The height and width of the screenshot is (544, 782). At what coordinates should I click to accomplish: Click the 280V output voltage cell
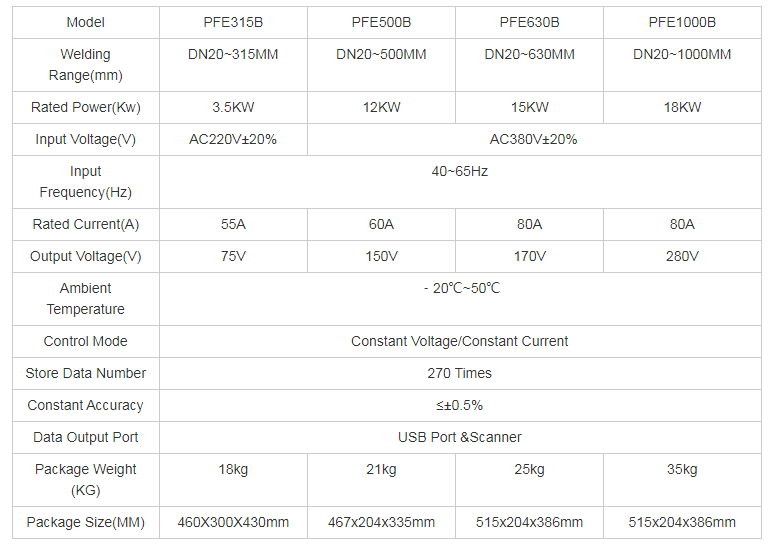(x=682, y=256)
